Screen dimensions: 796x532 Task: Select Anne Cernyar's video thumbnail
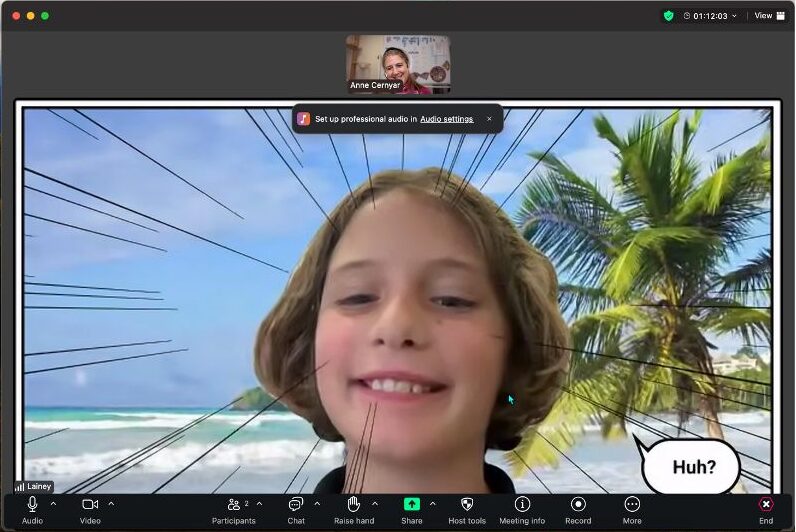398,64
